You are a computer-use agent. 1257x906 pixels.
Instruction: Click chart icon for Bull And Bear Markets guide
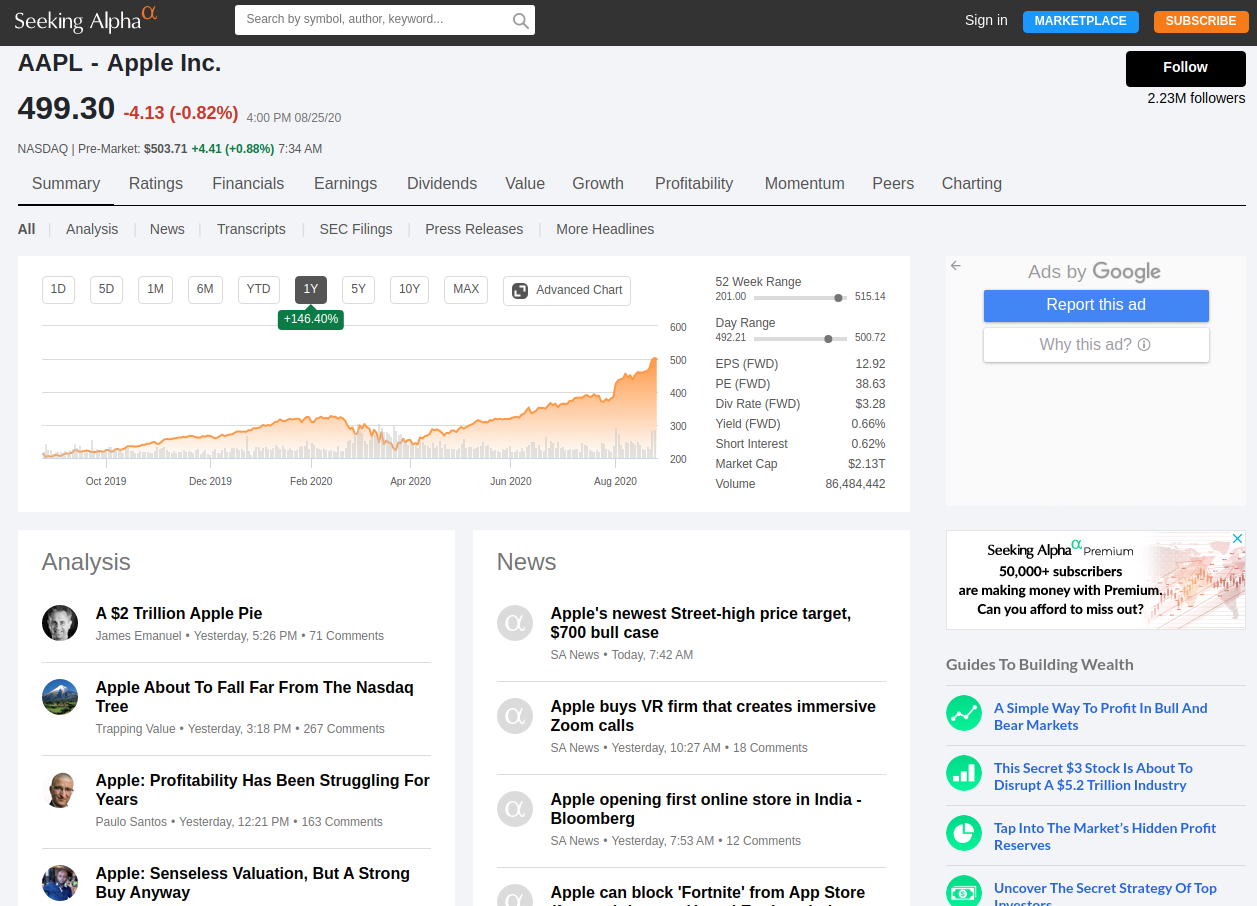[x=964, y=714]
